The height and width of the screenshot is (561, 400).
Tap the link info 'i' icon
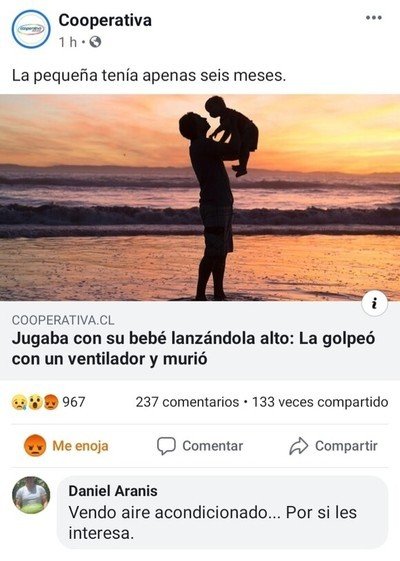(374, 304)
